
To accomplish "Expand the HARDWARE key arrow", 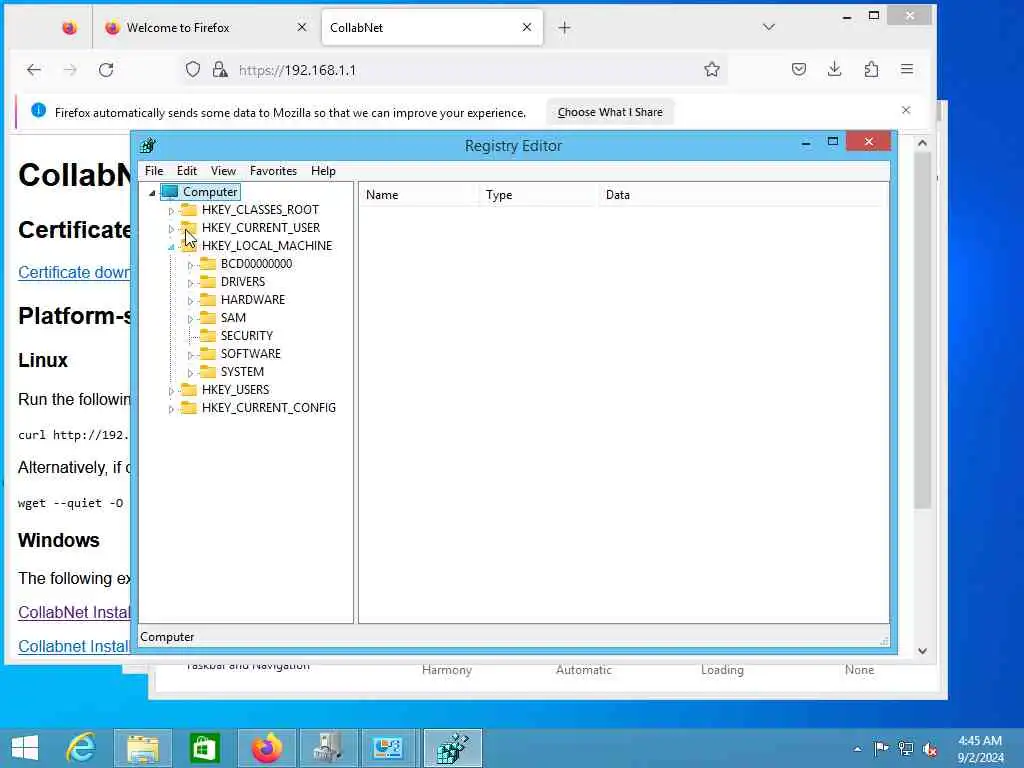I will pos(190,301).
